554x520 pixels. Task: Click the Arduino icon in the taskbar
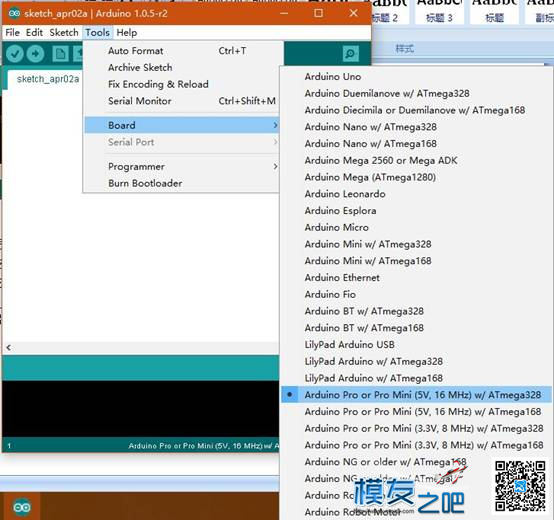point(22,507)
